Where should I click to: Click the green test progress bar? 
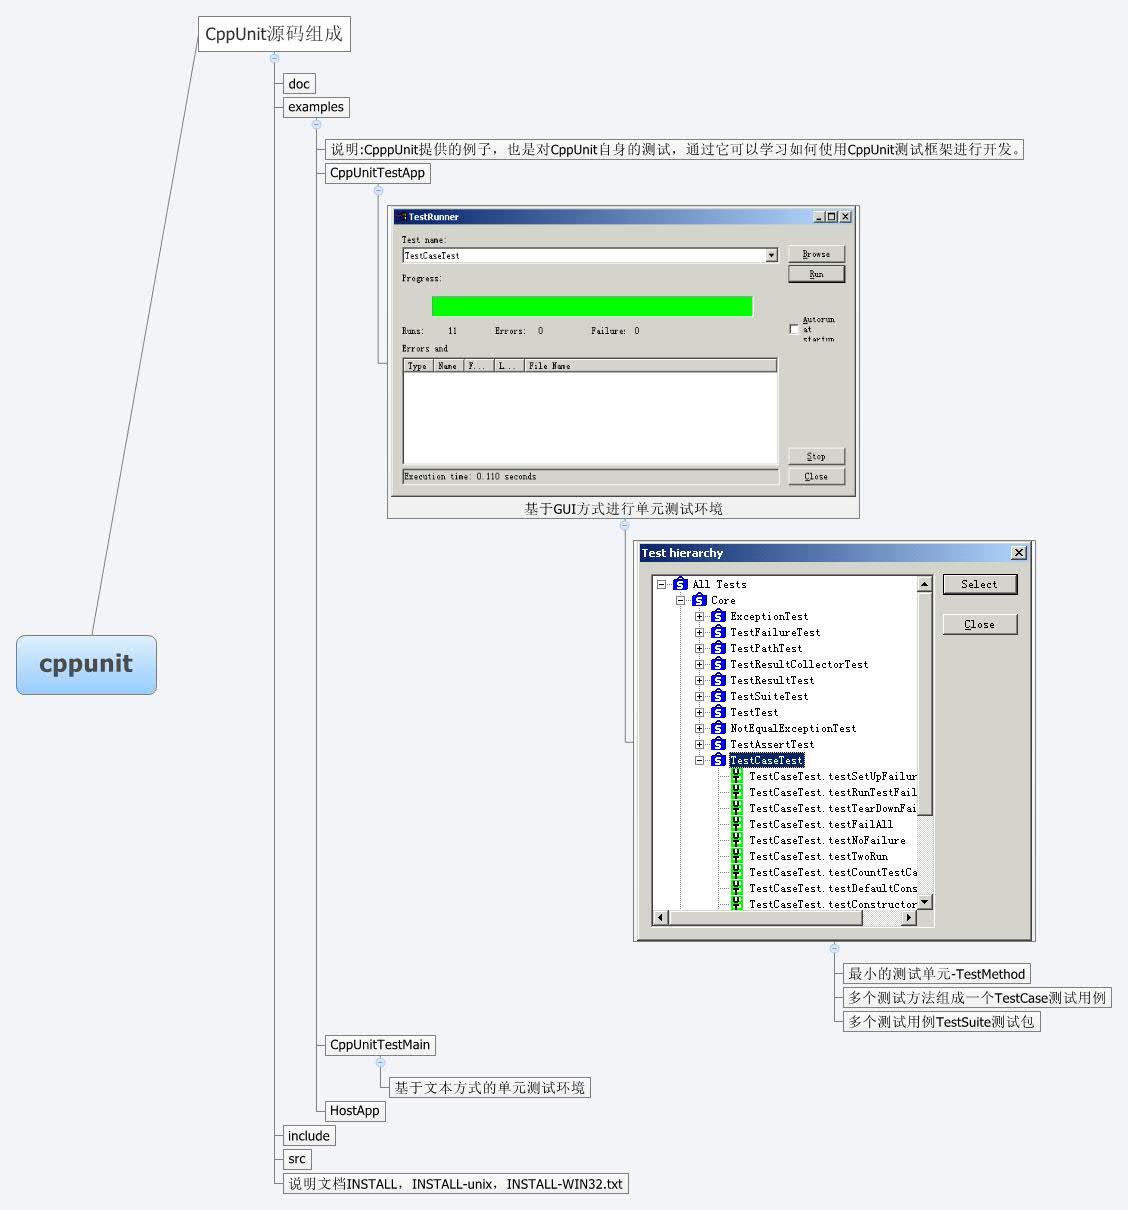pos(592,306)
